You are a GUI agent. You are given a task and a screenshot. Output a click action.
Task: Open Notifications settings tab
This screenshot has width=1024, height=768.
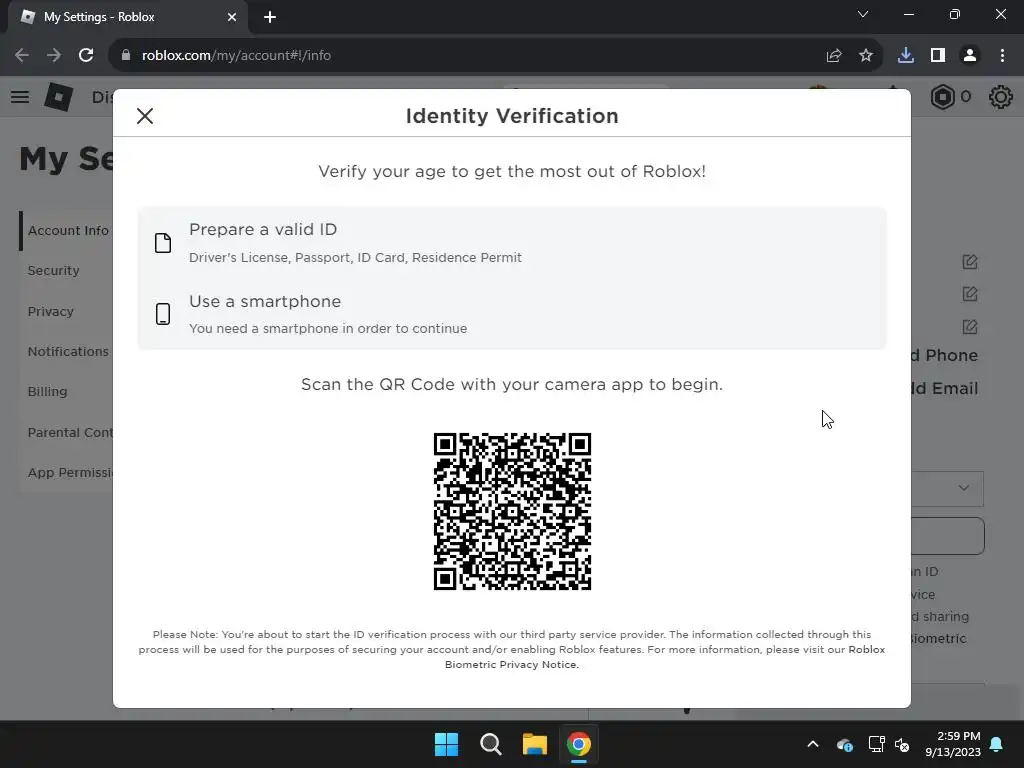(68, 351)
